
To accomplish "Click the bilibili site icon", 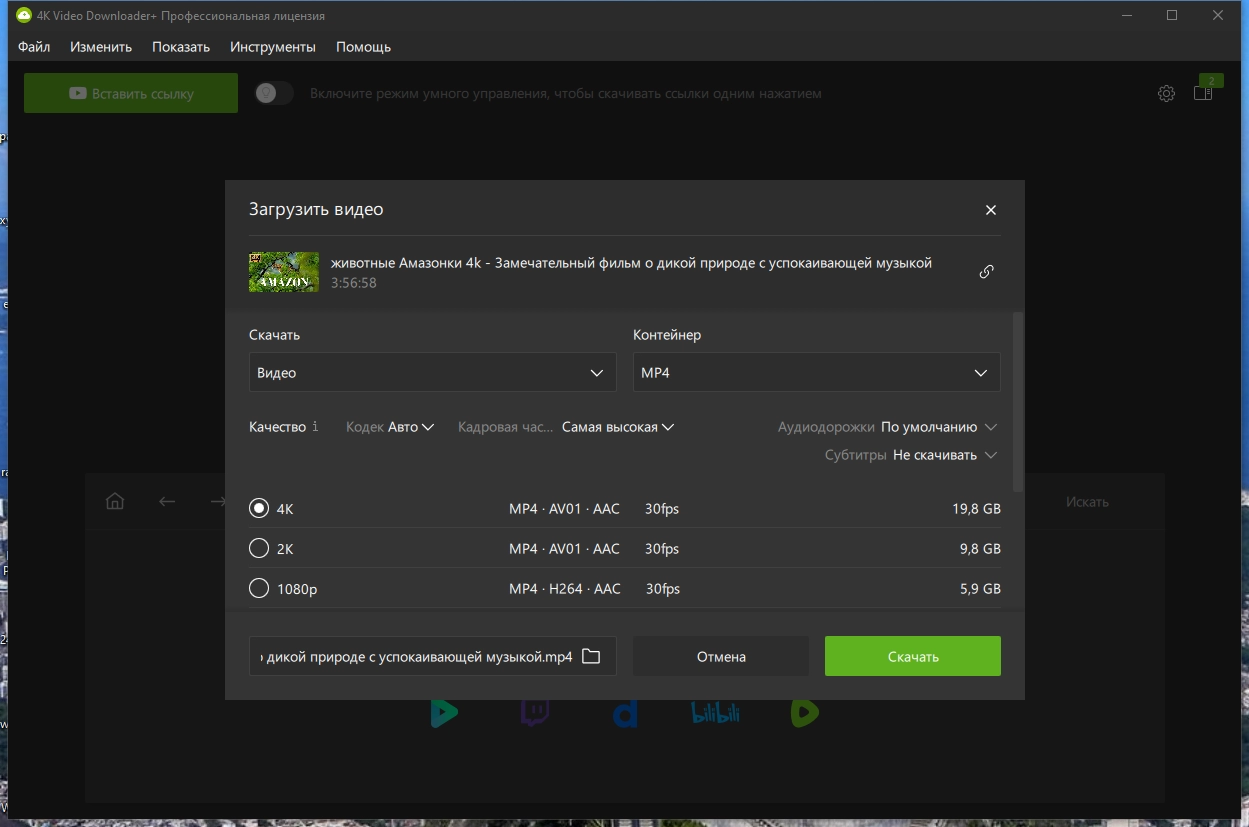I will tap(715, 713).
